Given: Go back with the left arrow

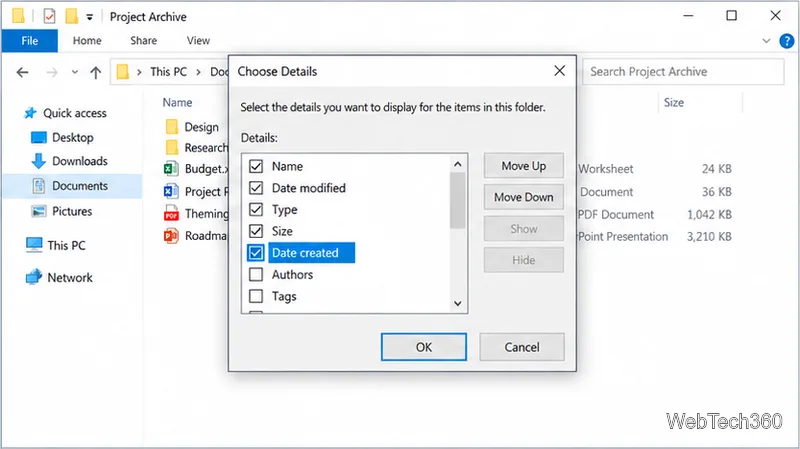Looking at the screenshot, I should point(22,72).
